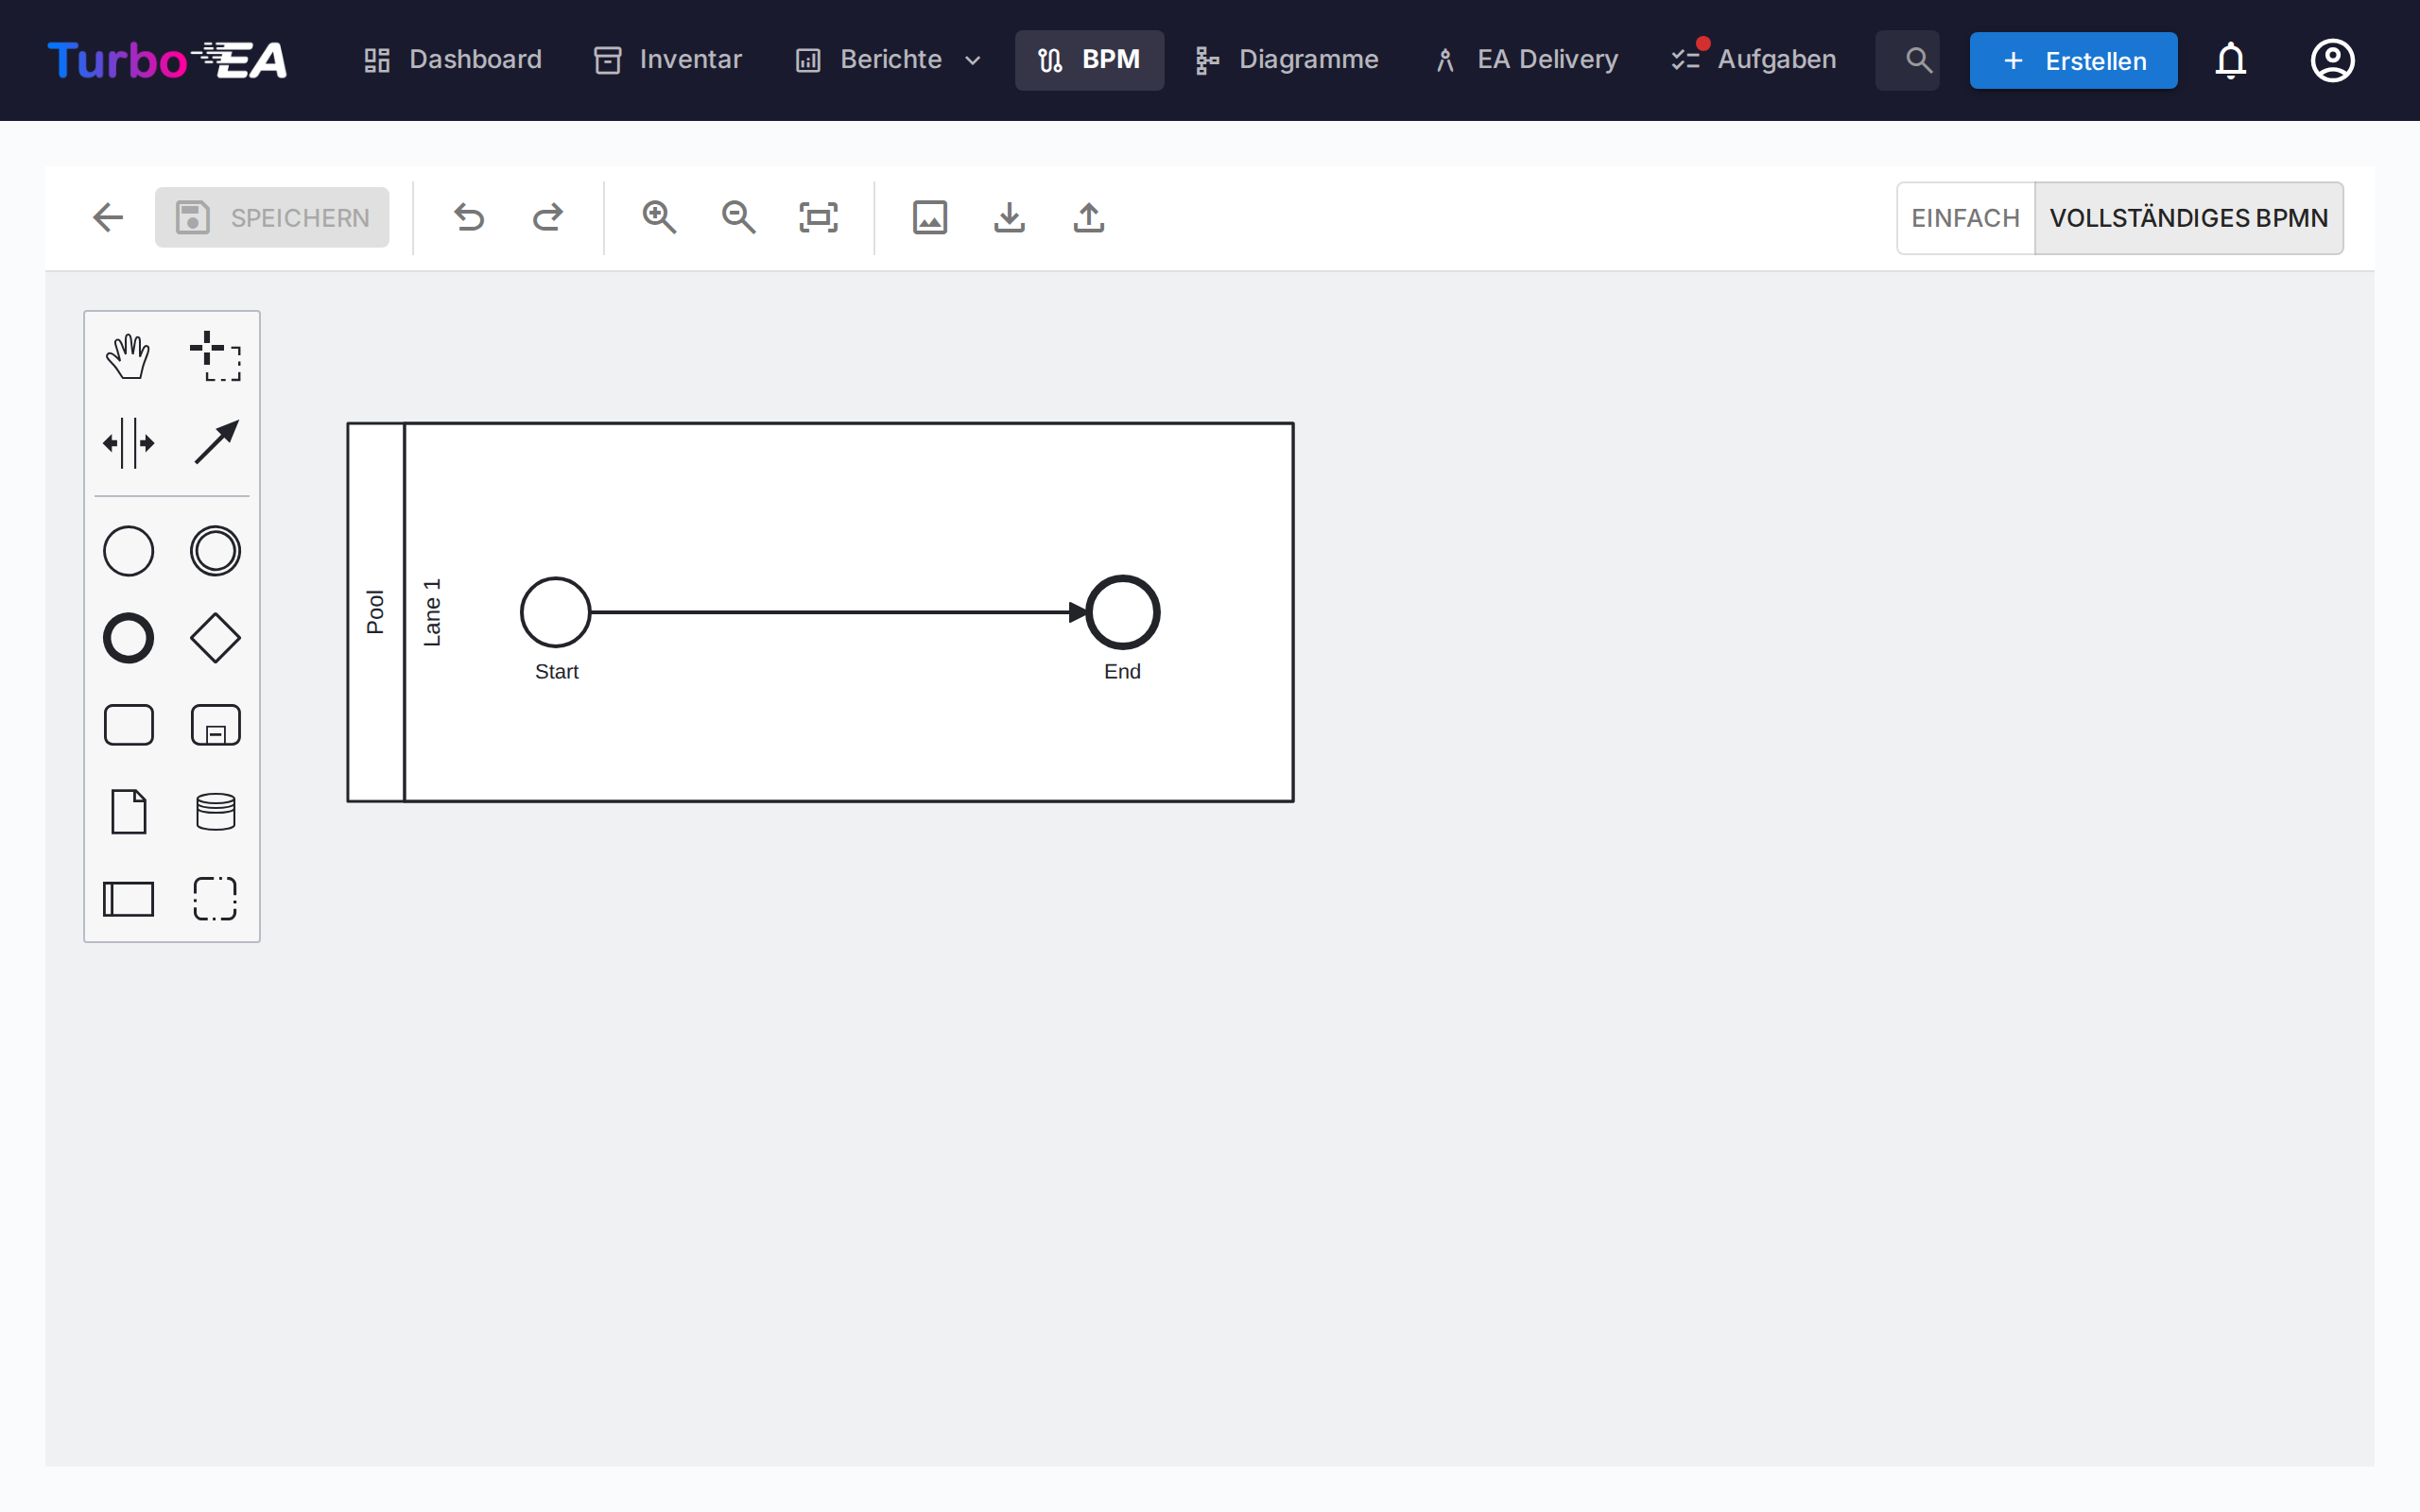Activate the Lasso selection tool

pos(216,357)
